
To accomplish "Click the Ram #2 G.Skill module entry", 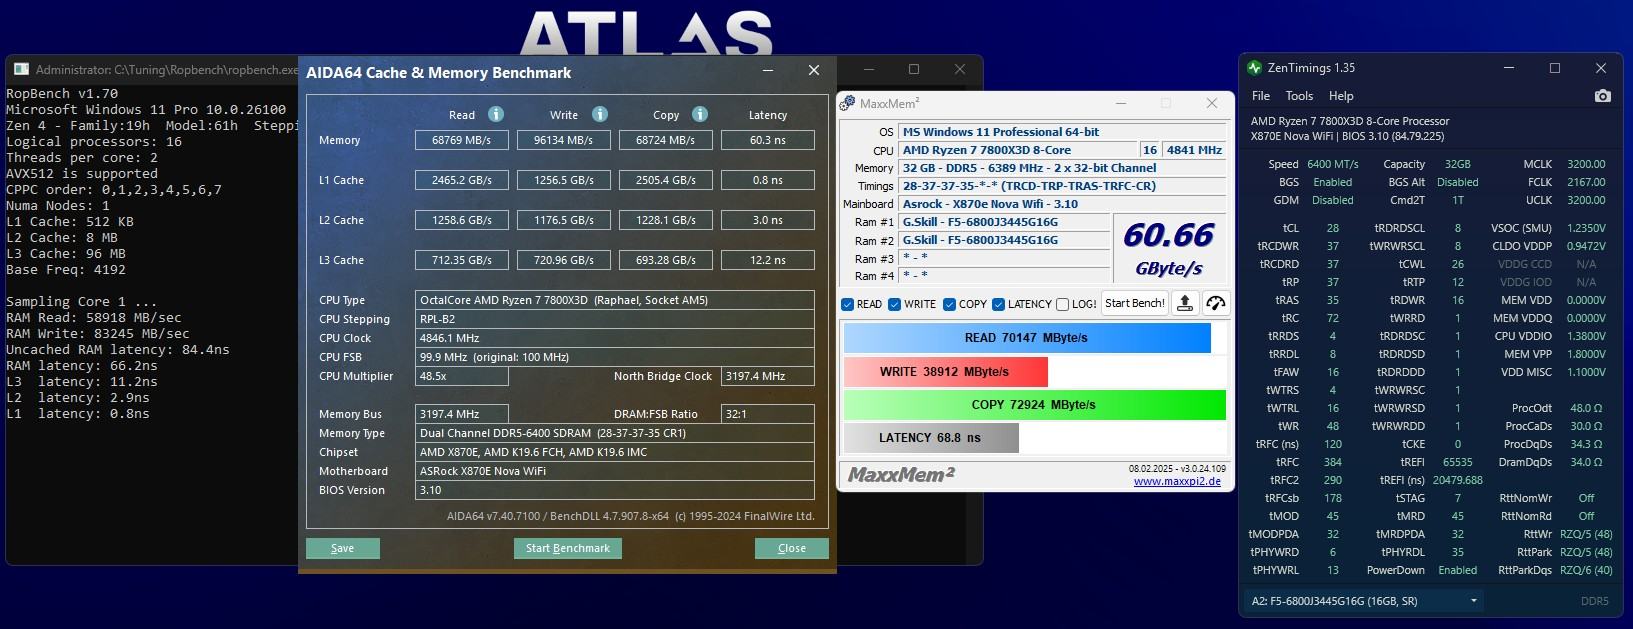I will pos(1004,240).
